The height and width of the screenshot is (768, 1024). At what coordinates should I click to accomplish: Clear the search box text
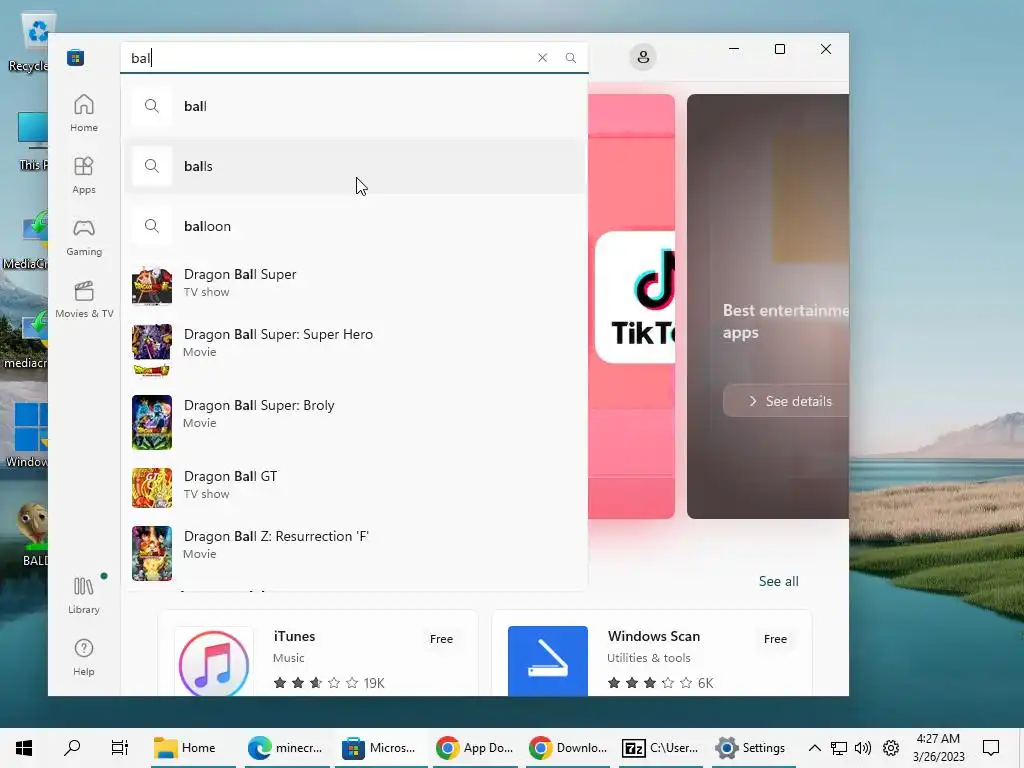pyautogui.click(x=542, y=57)
